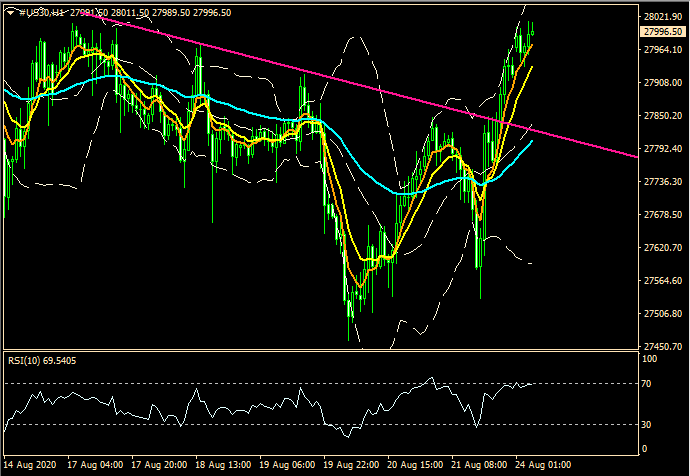This screenshot has height=476, width=690.
Task: Click the RSI 30 dashed level line
Action: point(300,424)
